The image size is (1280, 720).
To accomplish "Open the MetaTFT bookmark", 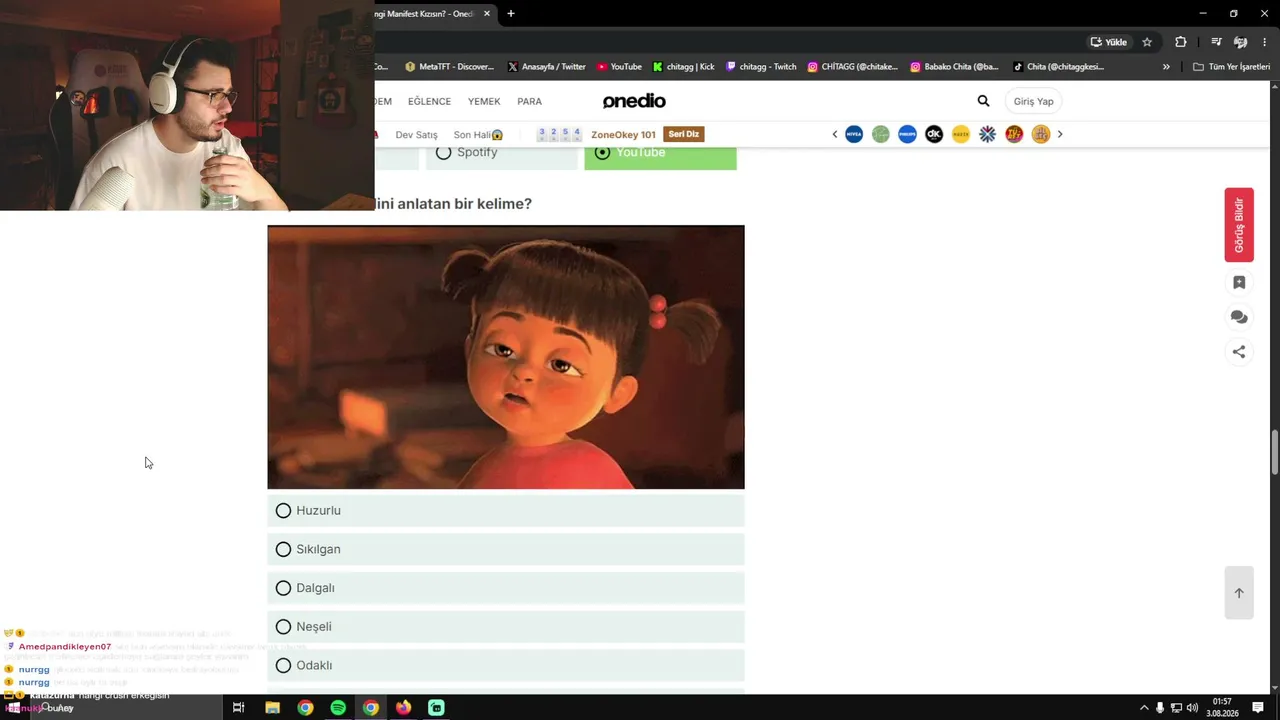I will (449, 67).
